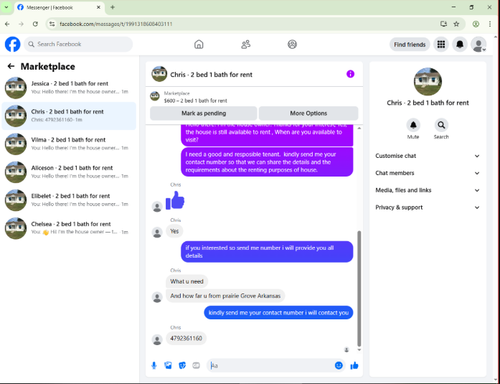Click 'kindly send me your contact number' message
Viewport: 500px width, 384px height.
click(278, 313)
